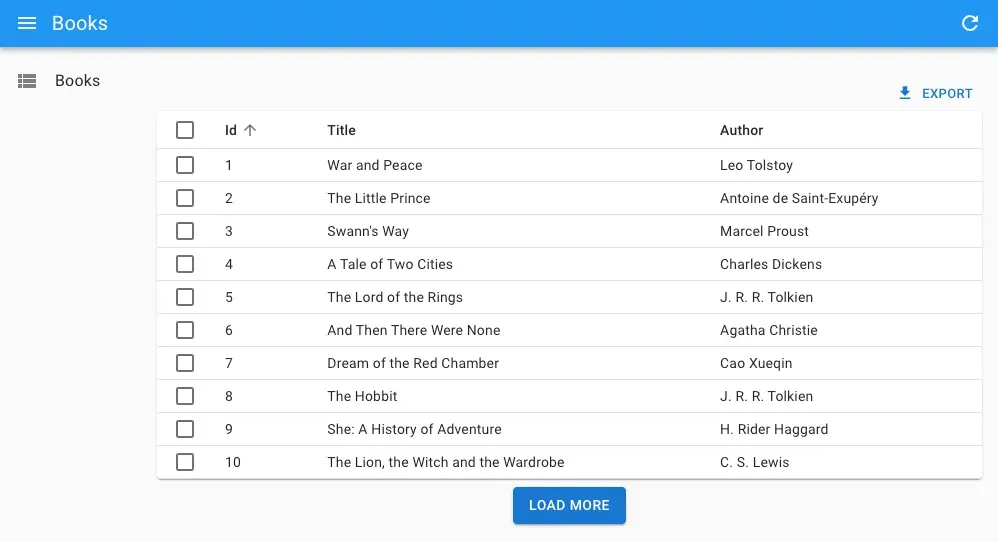
Task: Select the row checkbox for Dream of the Red Chamber
Action: click(x=185, y=363)
